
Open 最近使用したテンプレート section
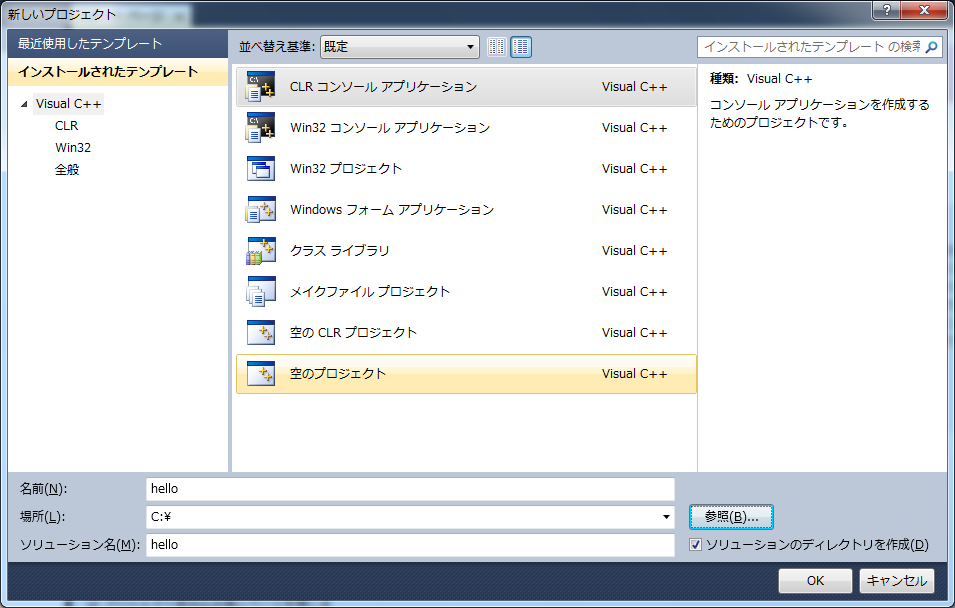coord(118,44)
